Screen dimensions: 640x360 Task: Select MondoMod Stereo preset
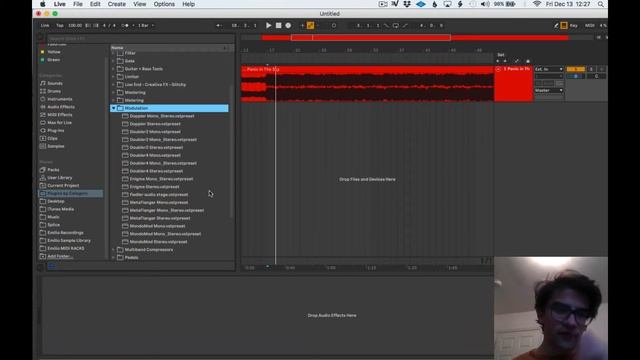(x=158, y=242)
